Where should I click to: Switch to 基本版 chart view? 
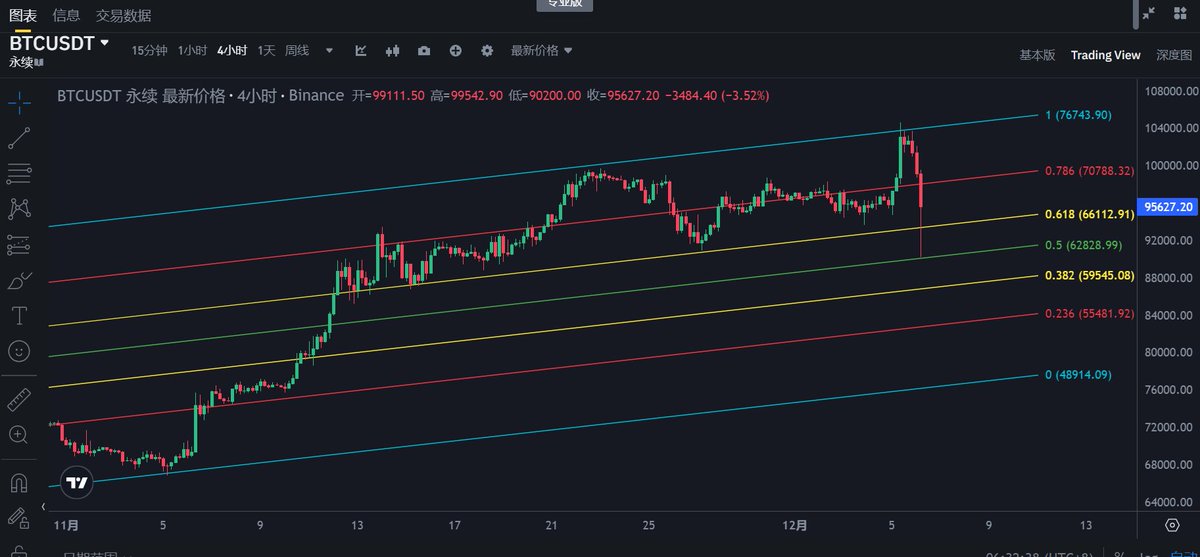coord(1037,55)
